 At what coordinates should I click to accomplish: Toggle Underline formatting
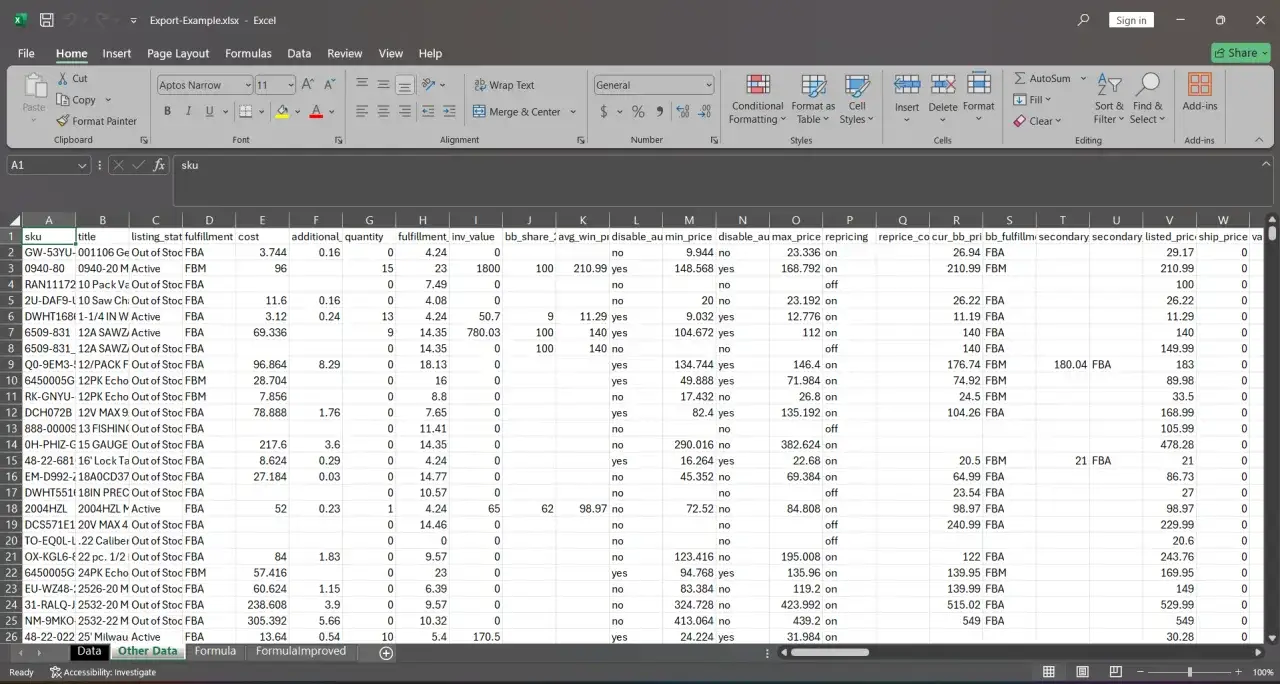pyautogui.click(x=209, y=111)
